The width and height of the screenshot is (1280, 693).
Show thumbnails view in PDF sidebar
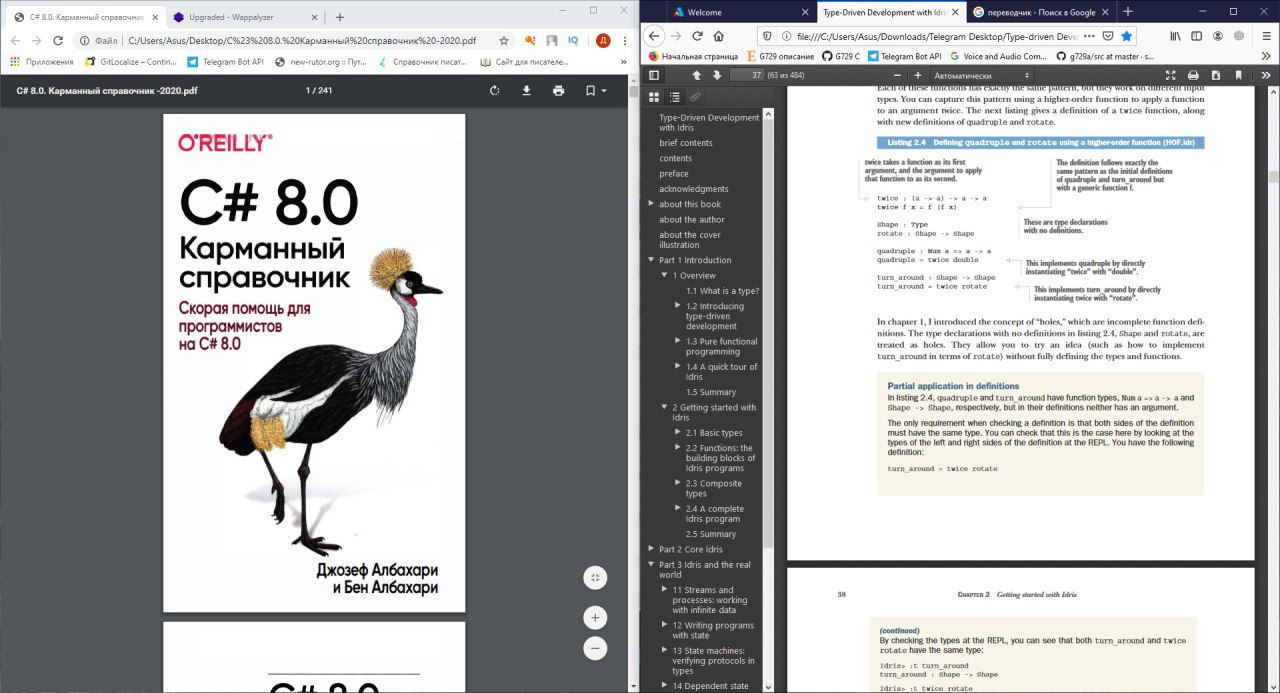(x=654, y=97)
